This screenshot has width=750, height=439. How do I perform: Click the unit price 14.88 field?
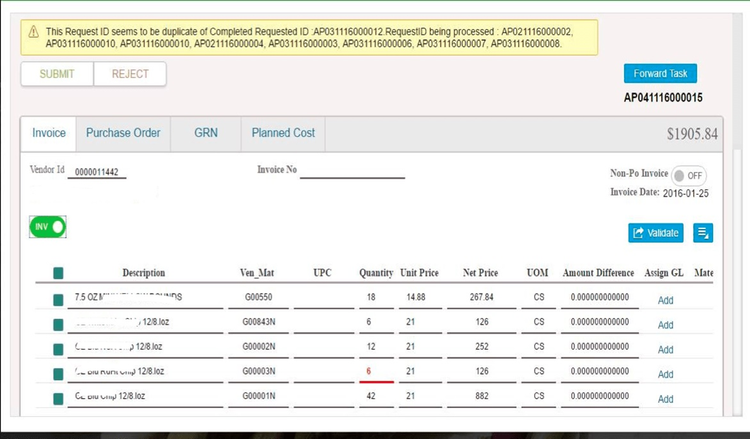click(x=420, y=297)
